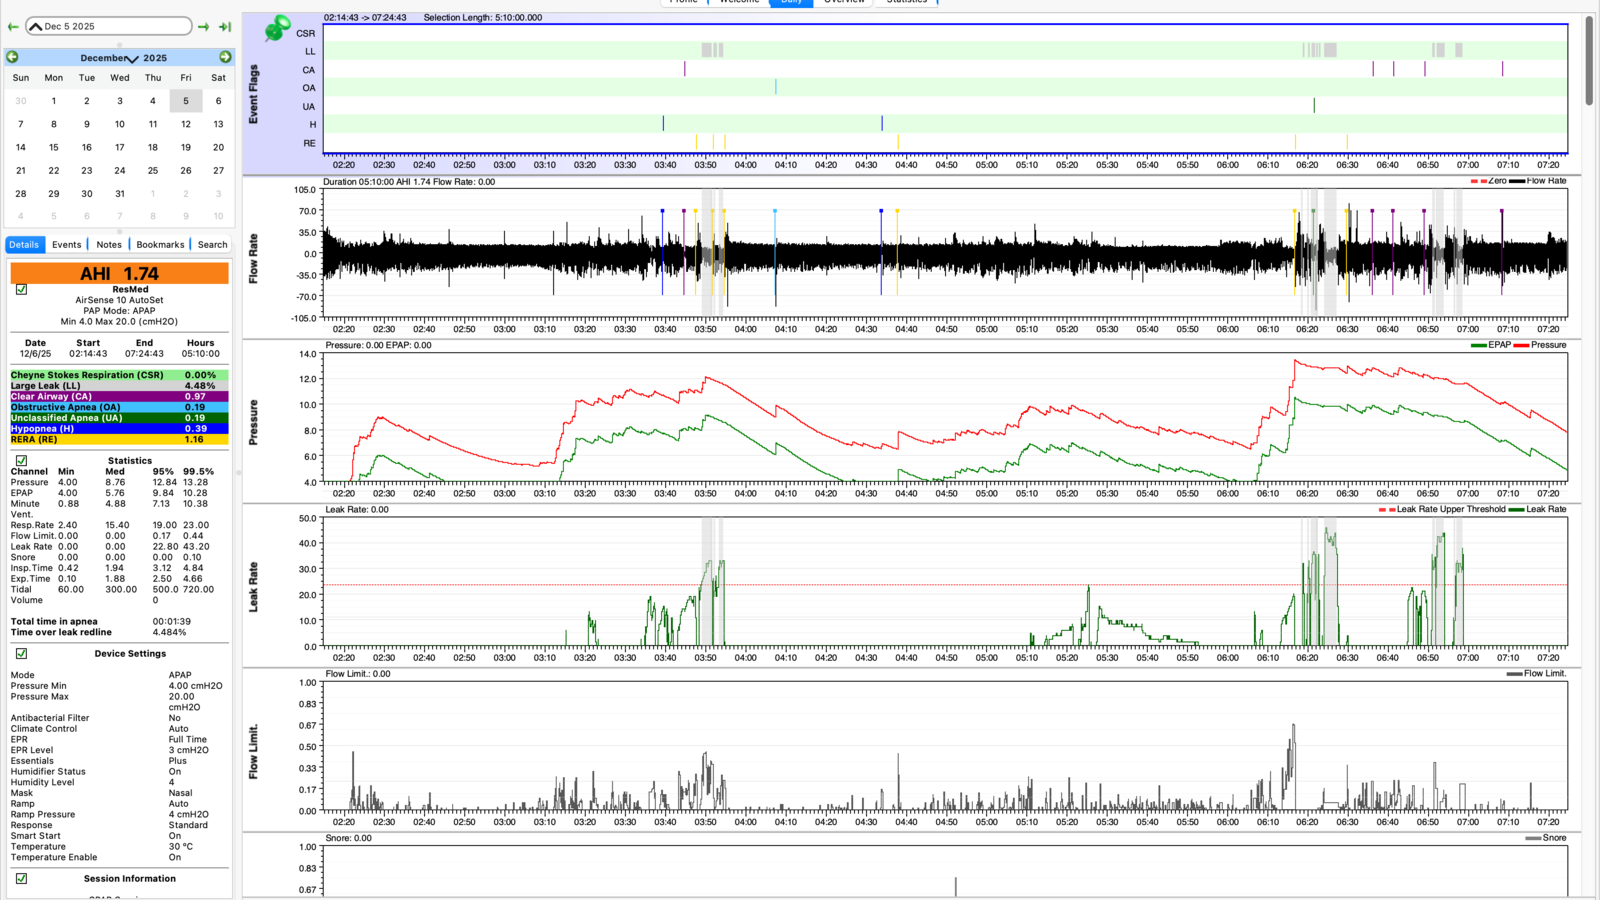Screen dimensions: 1600x900
Task: Go to next day arrow
Action: (204, 27)
